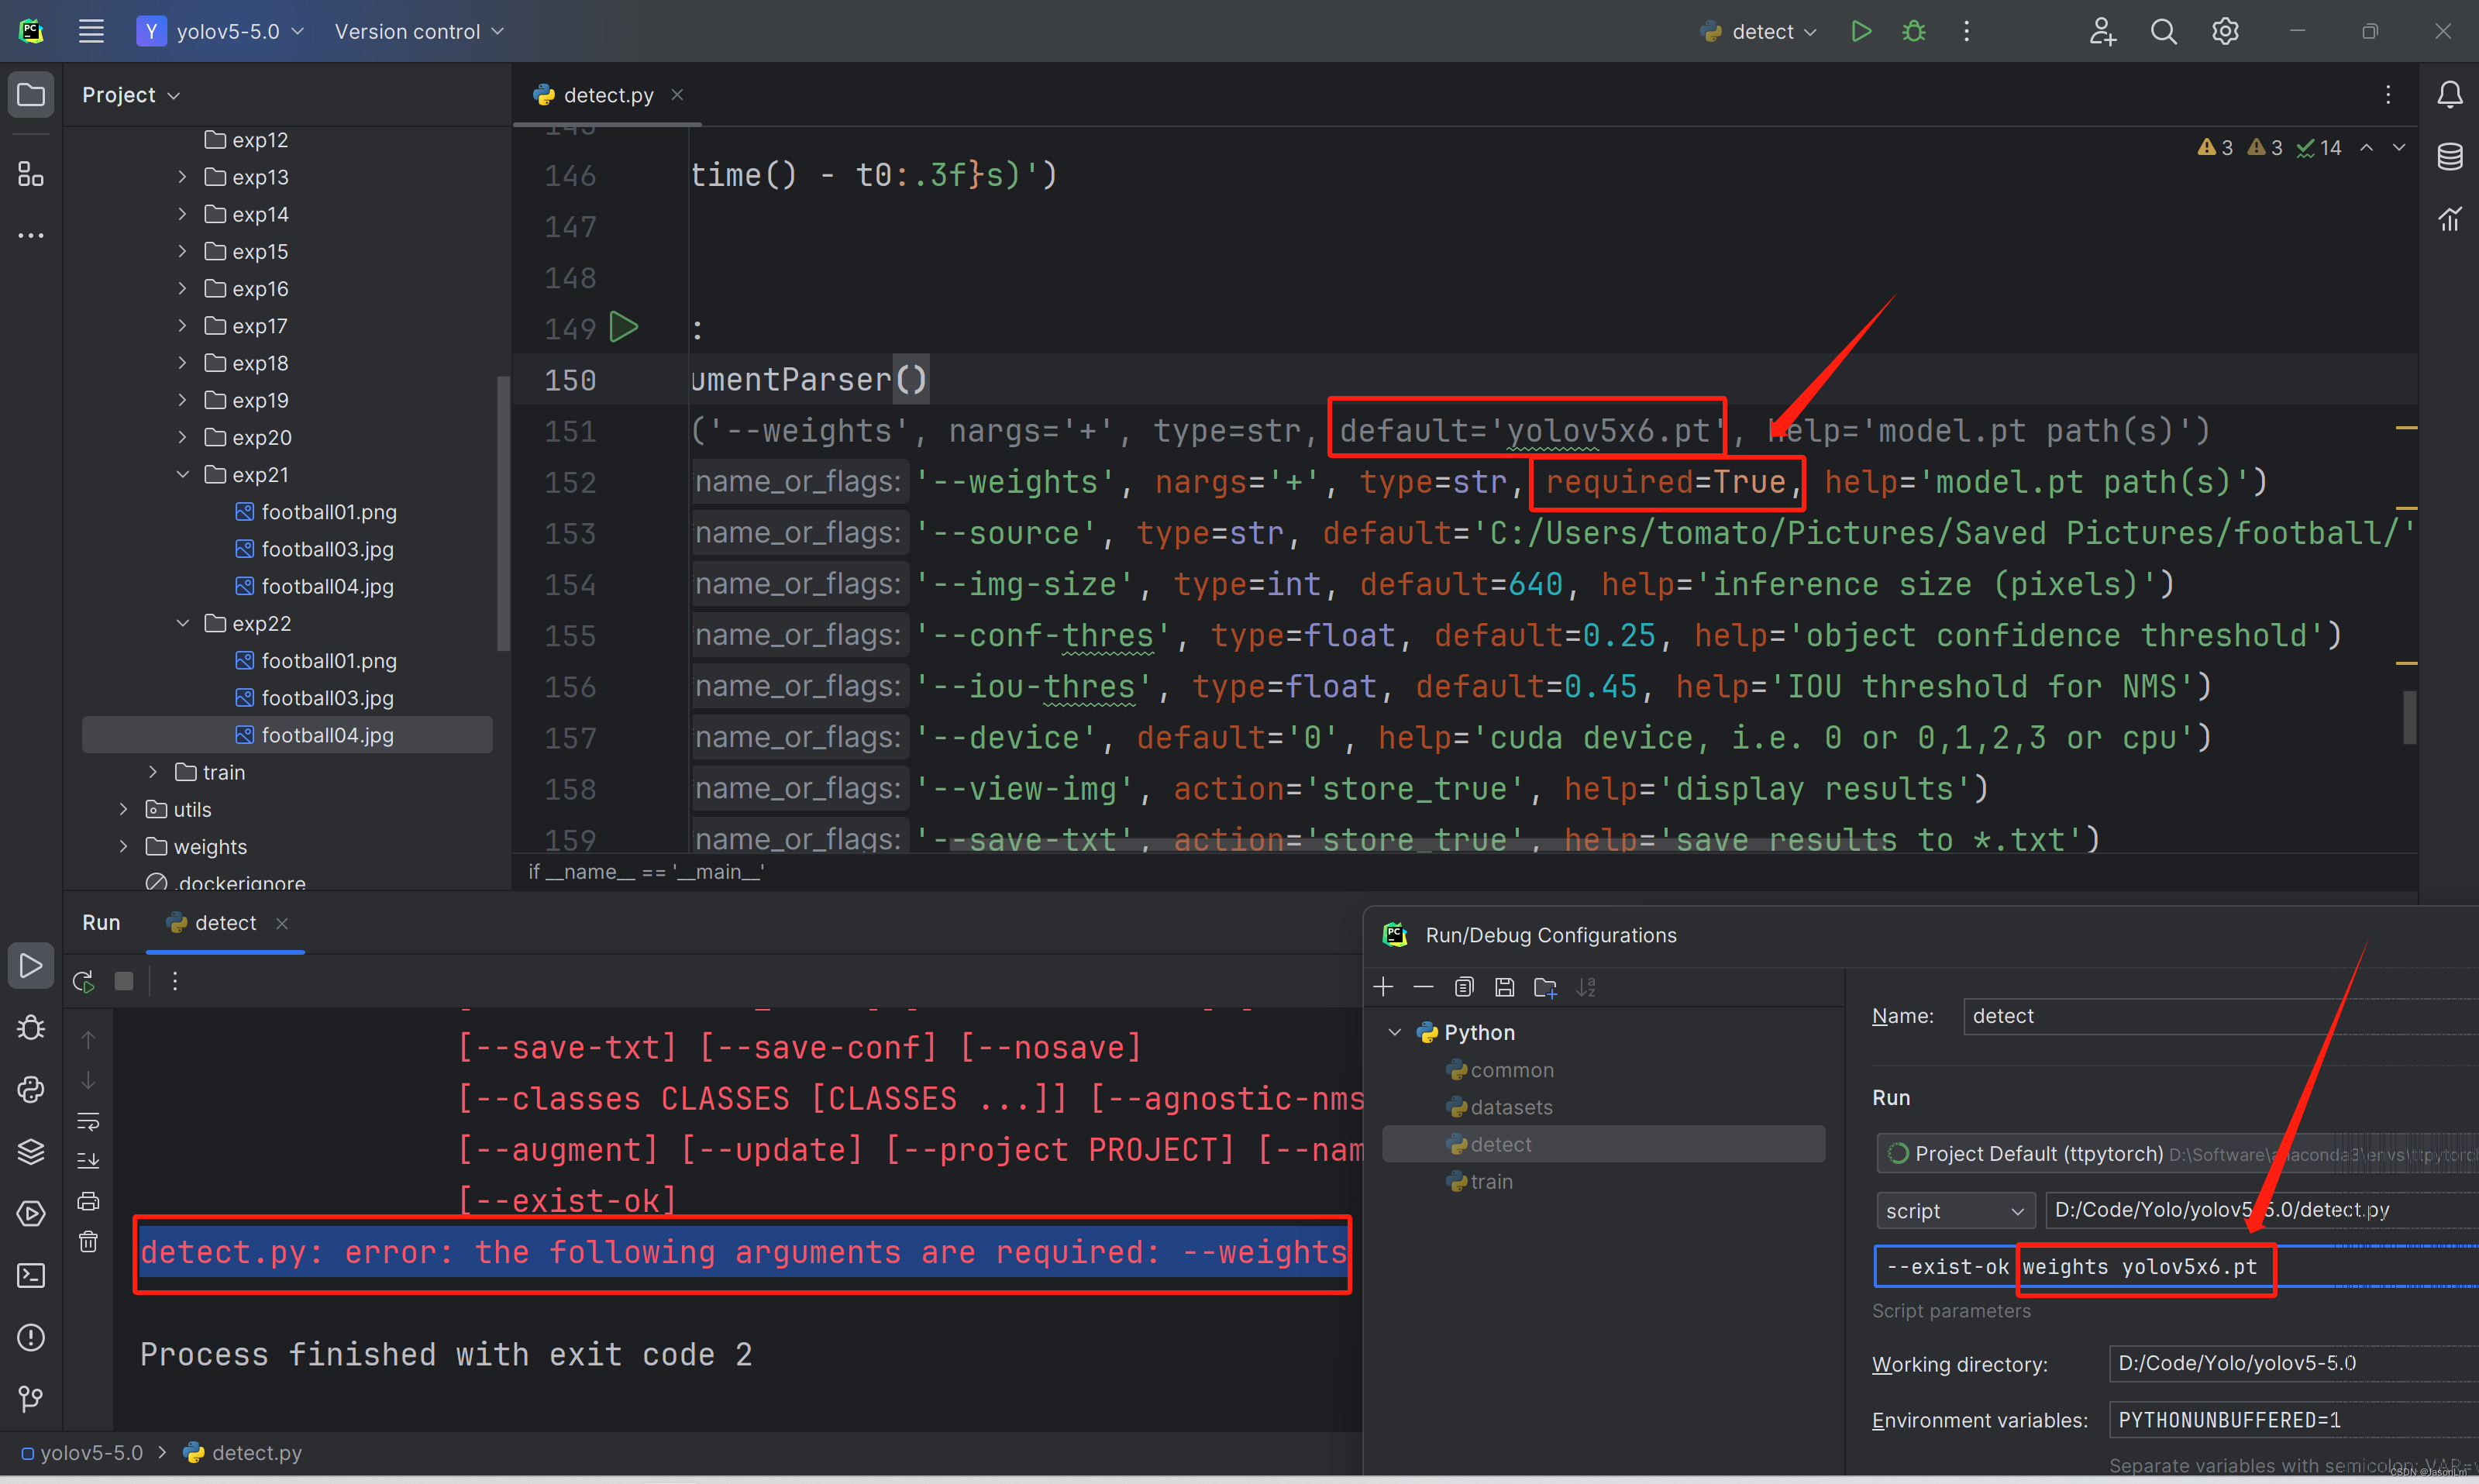Open the yolov5-5.0 project dropdown

[x=221, y=31]
